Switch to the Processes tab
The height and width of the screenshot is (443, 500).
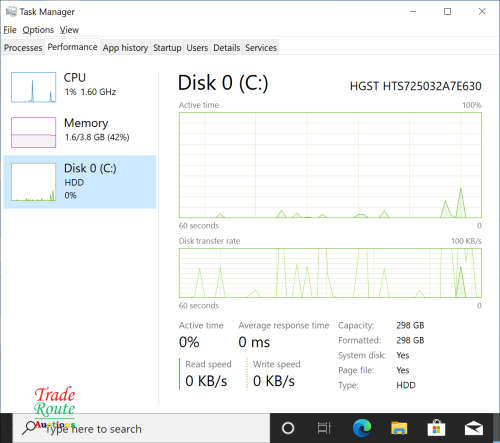(23, 48)
